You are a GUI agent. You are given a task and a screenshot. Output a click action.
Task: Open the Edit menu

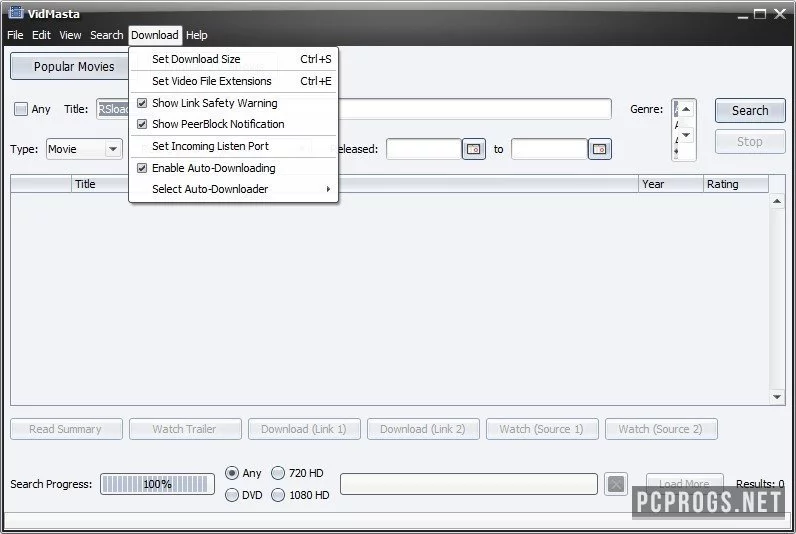tap(41, 35)
